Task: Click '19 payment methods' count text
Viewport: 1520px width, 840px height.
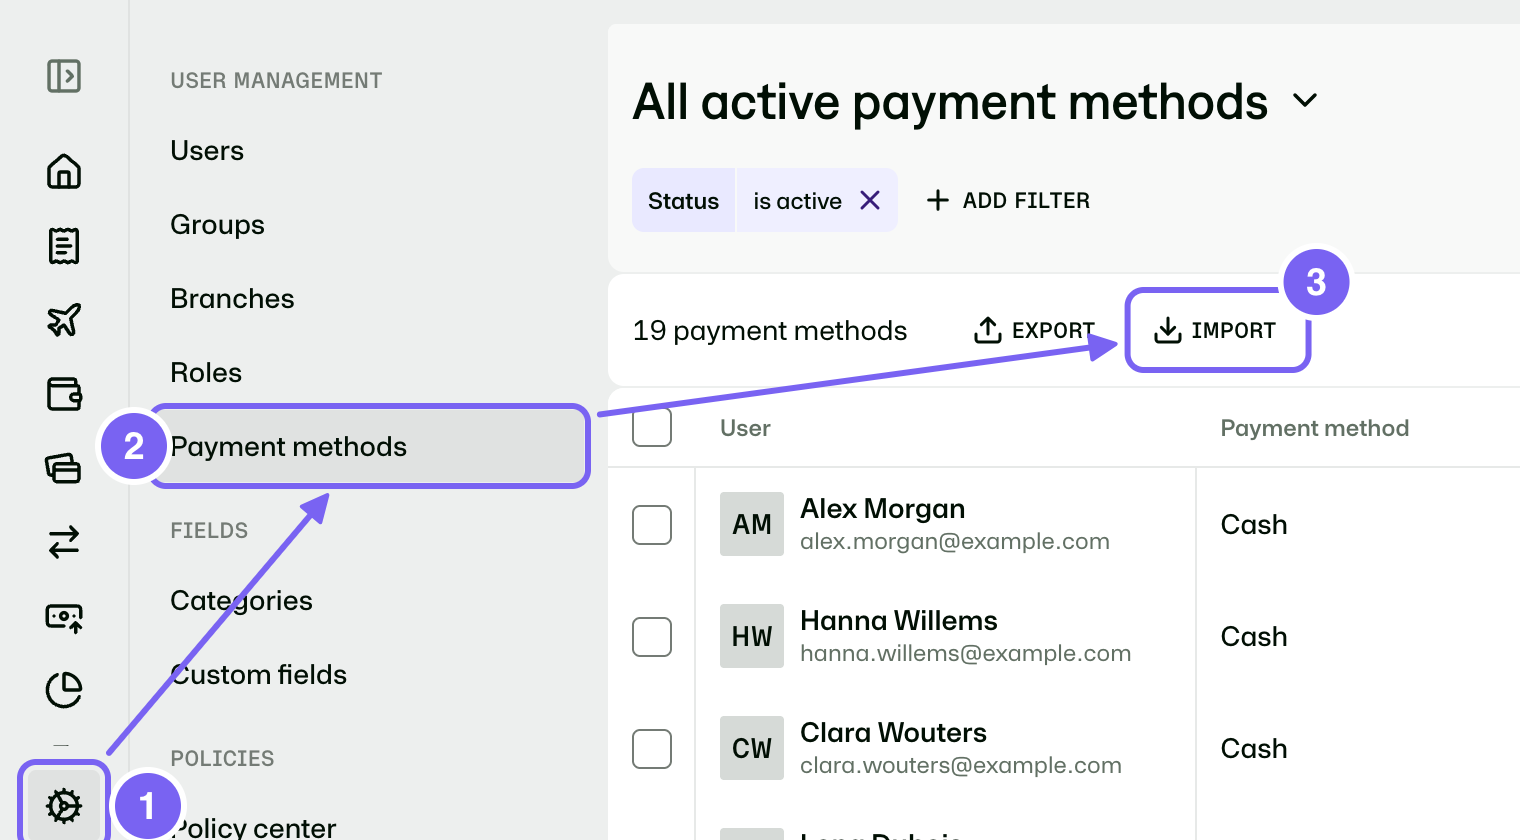Action: click(x=769, y=330)
